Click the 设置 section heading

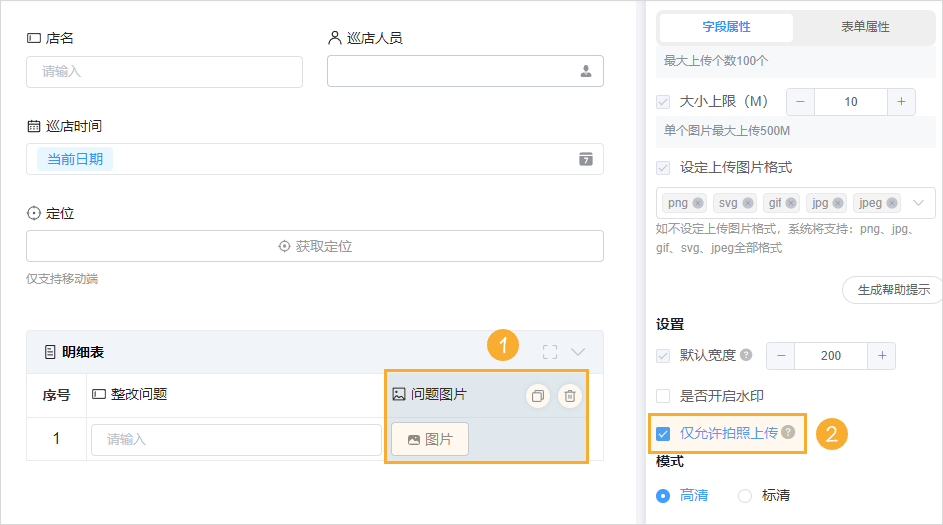(x=670, y=324)
